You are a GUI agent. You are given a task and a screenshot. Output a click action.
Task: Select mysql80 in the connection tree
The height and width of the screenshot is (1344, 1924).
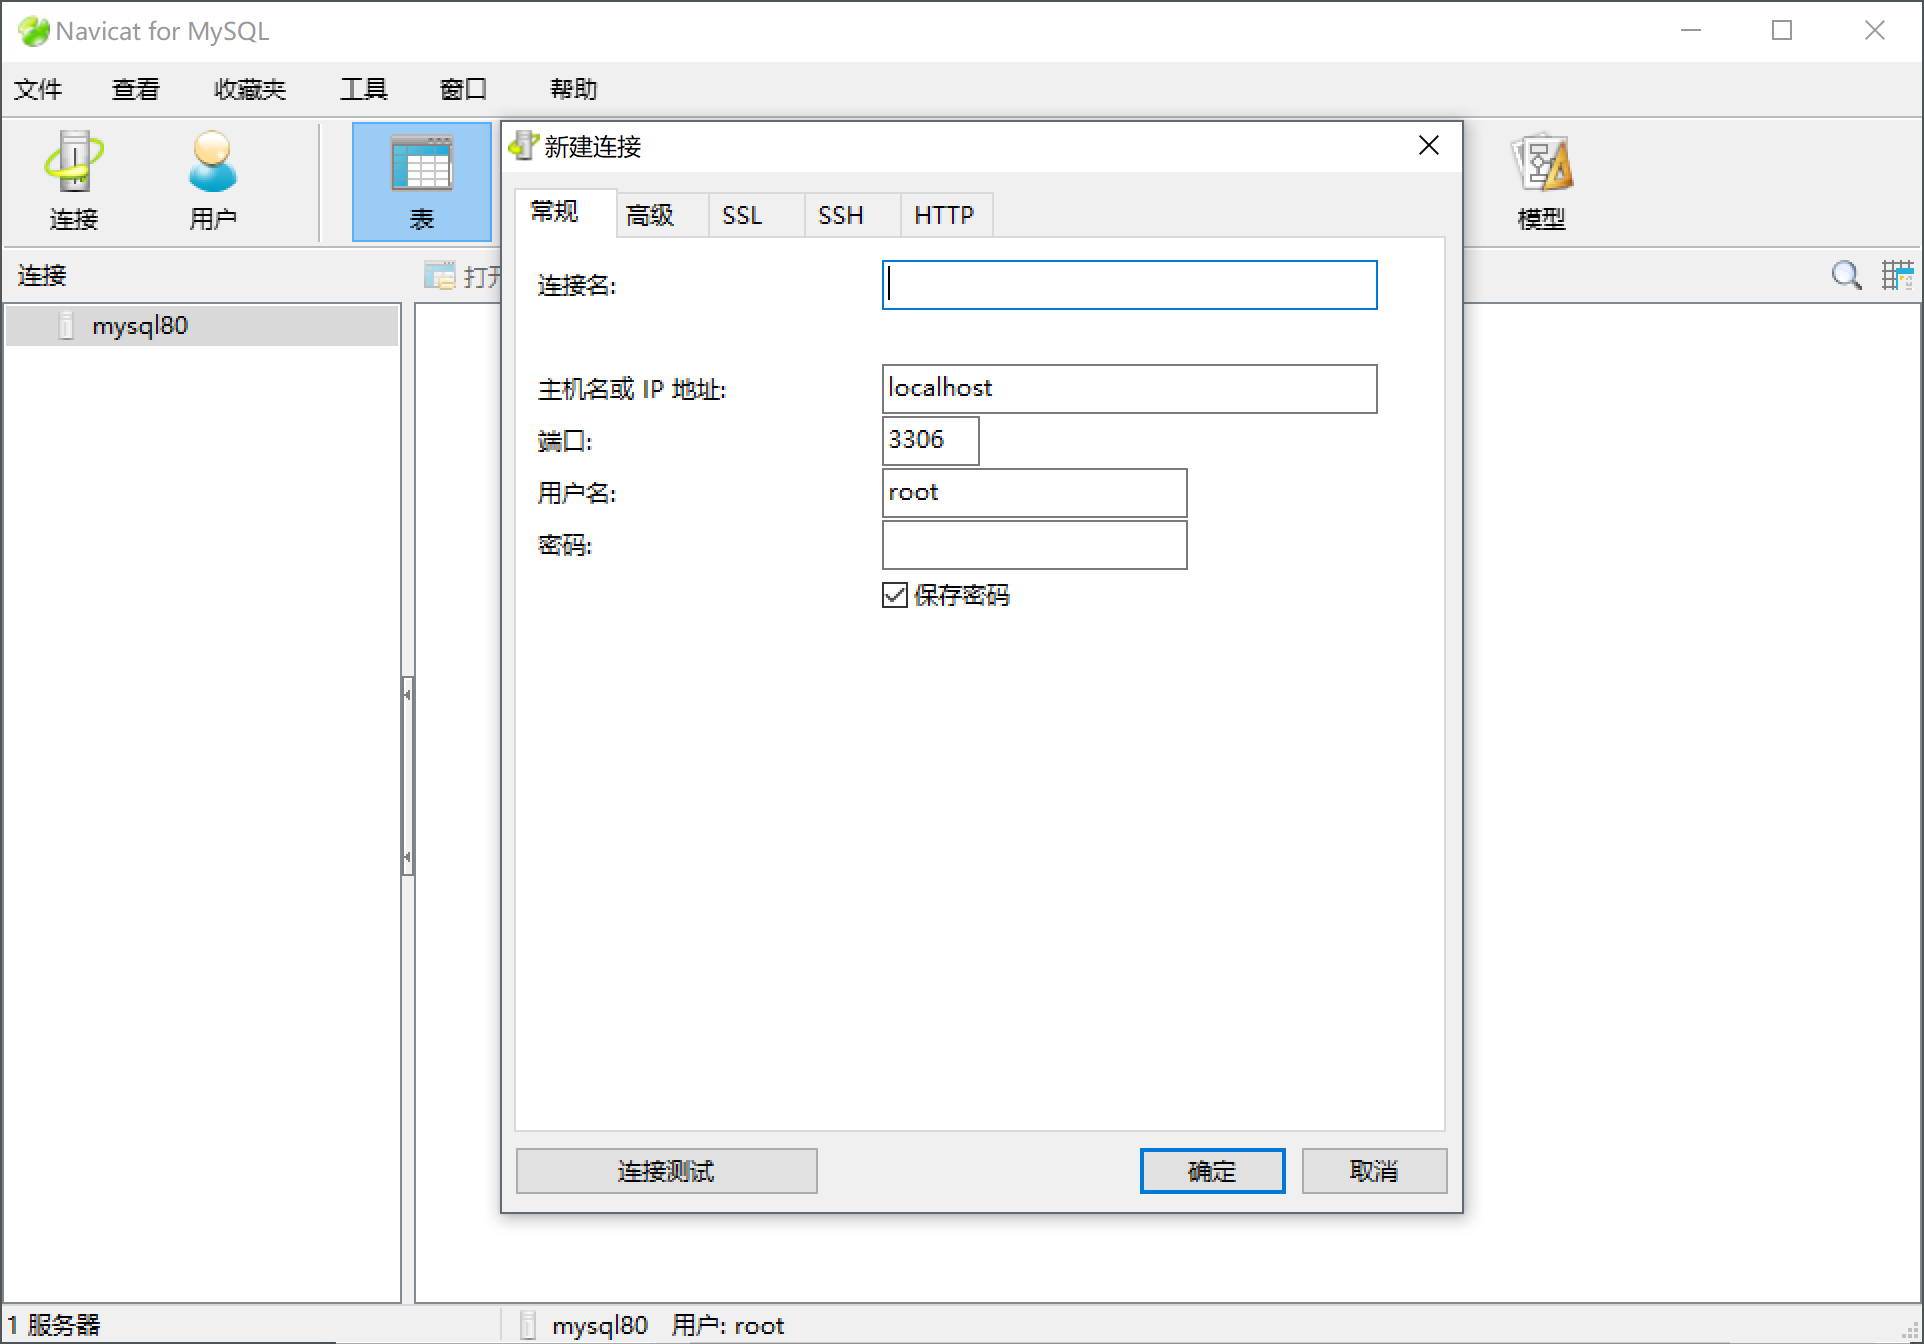202,325
